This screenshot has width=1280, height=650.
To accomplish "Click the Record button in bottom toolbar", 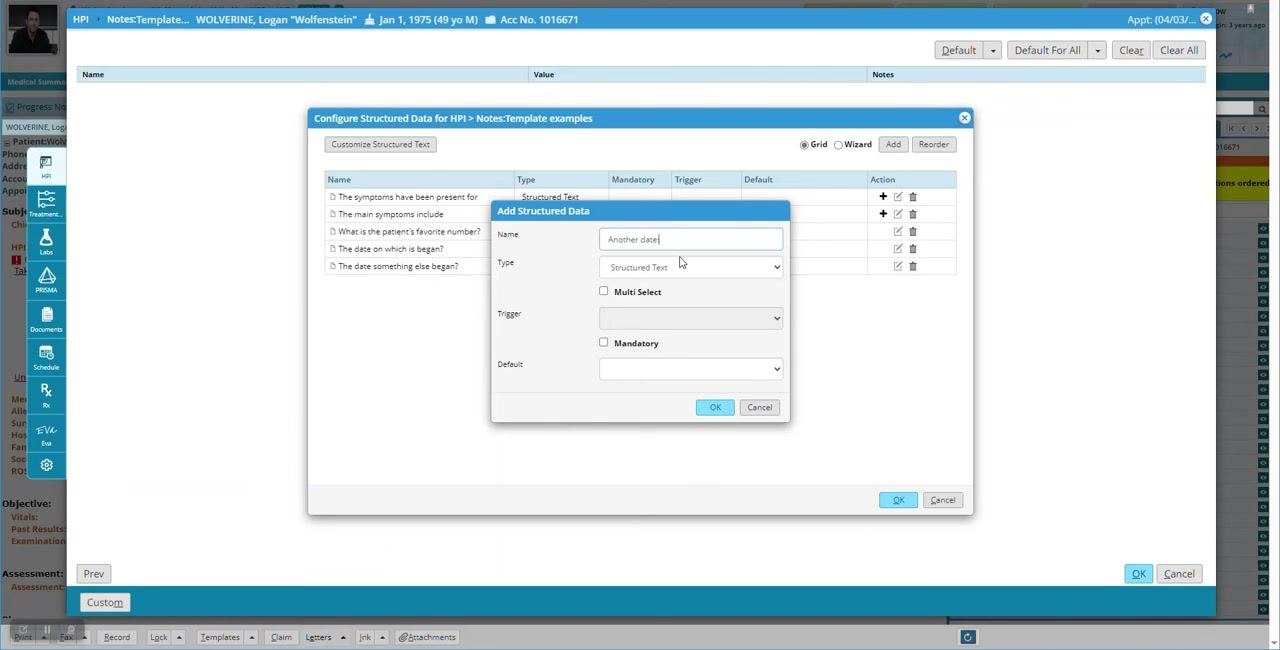I will pos(117,637).
